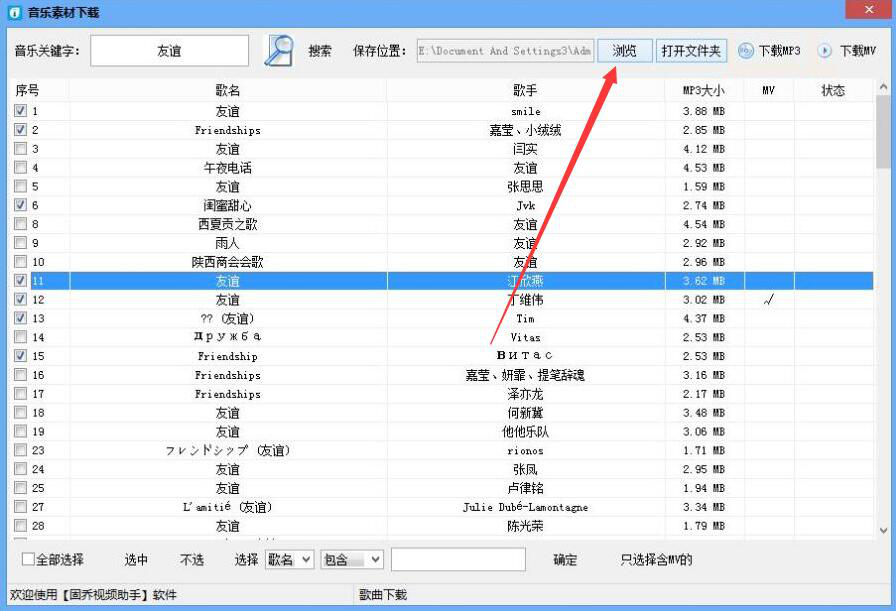Image resolution: width=896 pixels, height=611 pixels.
Task: Click the 下载MP3 button text
Action: (x=779, y=51)
